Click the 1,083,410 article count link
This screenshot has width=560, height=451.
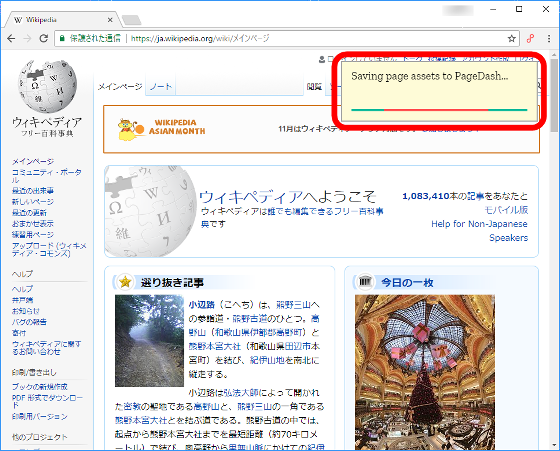click(426, 196)
